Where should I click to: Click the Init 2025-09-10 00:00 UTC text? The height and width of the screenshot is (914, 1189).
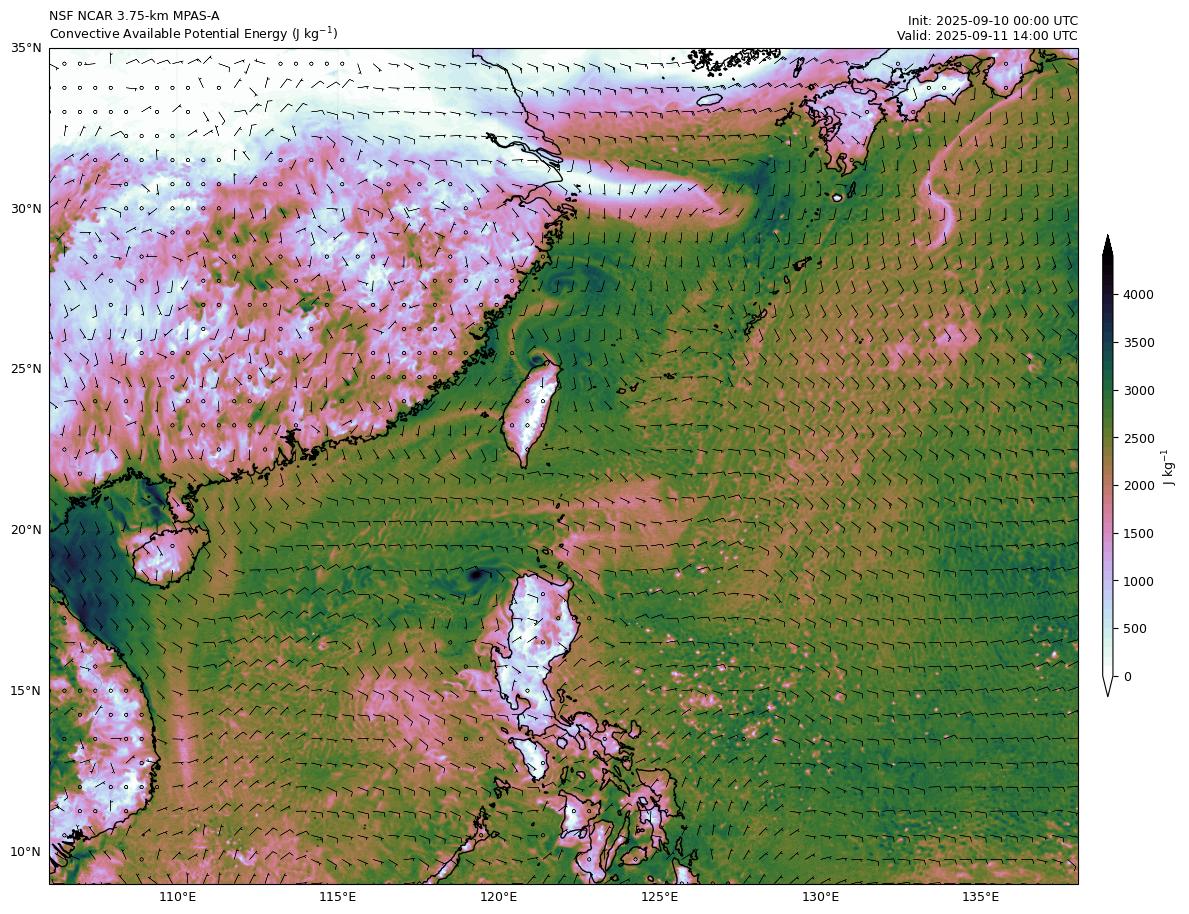992,20
